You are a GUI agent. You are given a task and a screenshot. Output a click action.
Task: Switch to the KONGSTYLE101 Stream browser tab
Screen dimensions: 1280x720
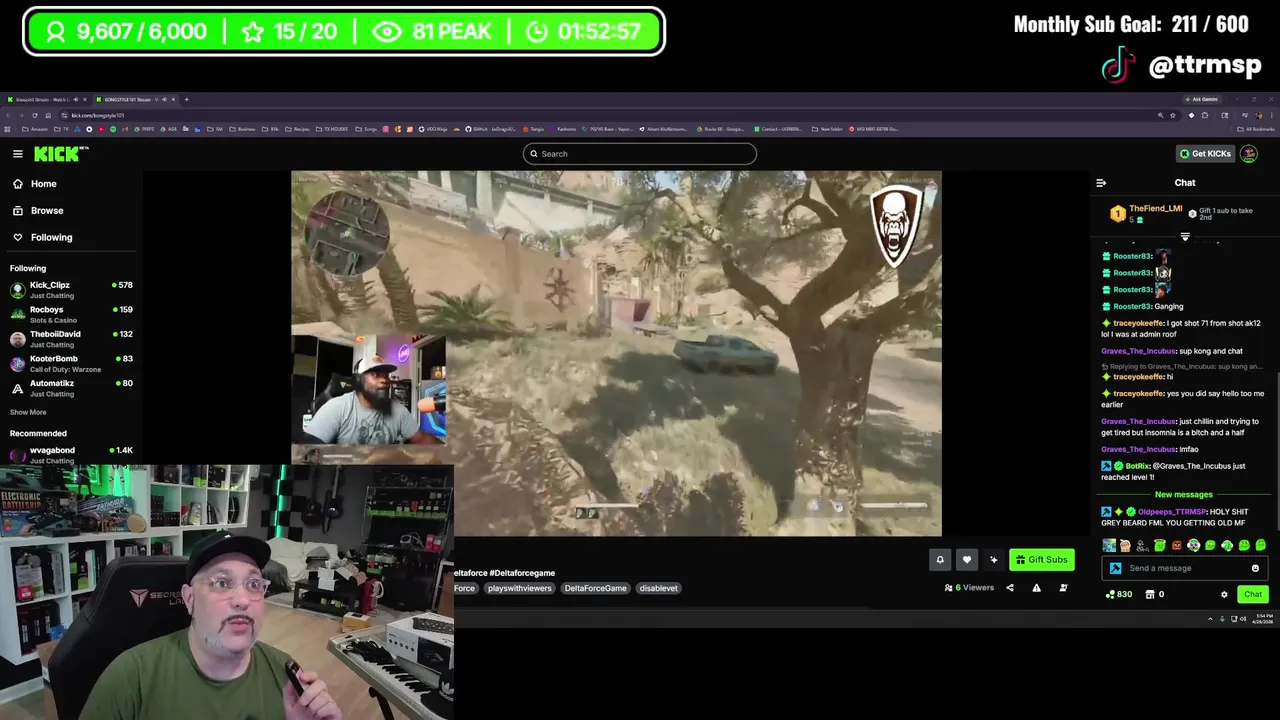tap(137, 99)
